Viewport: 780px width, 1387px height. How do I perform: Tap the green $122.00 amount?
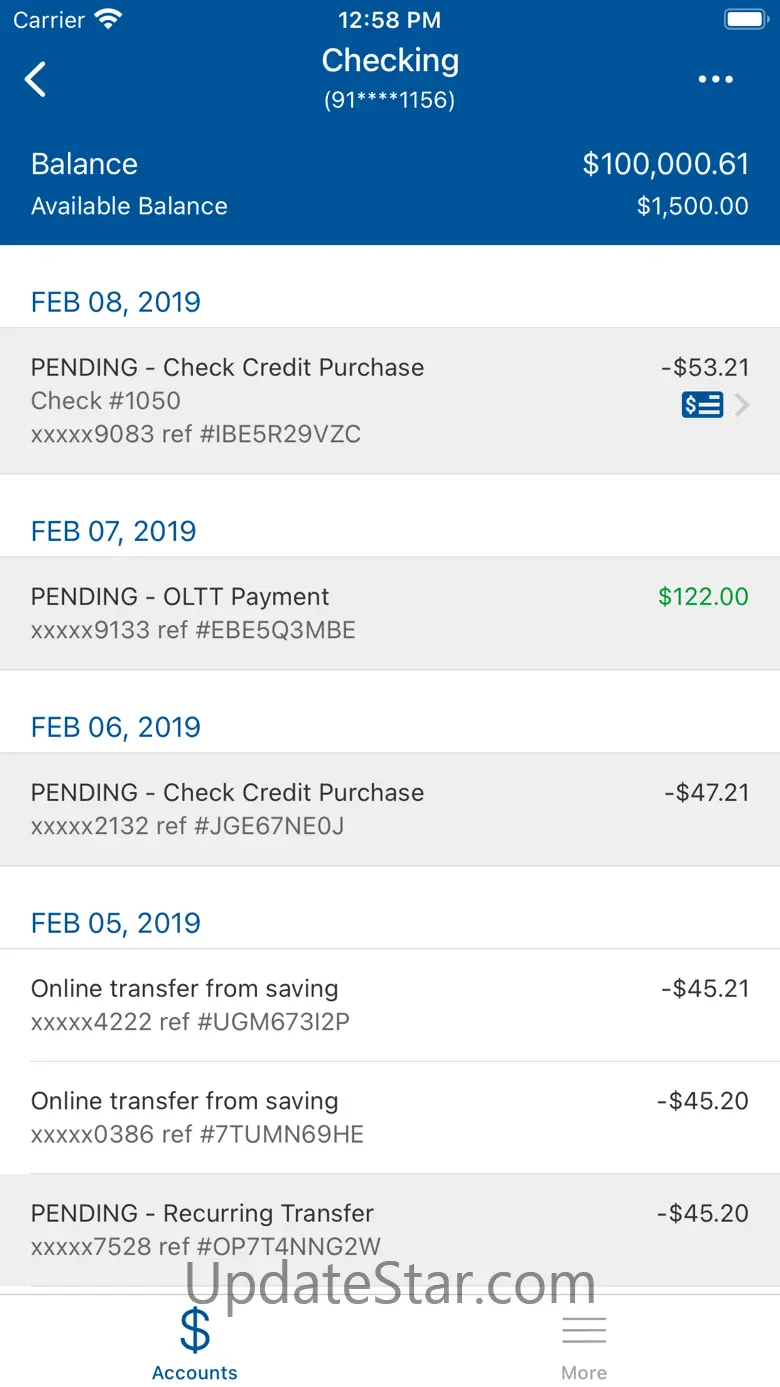tap(703, 597)
